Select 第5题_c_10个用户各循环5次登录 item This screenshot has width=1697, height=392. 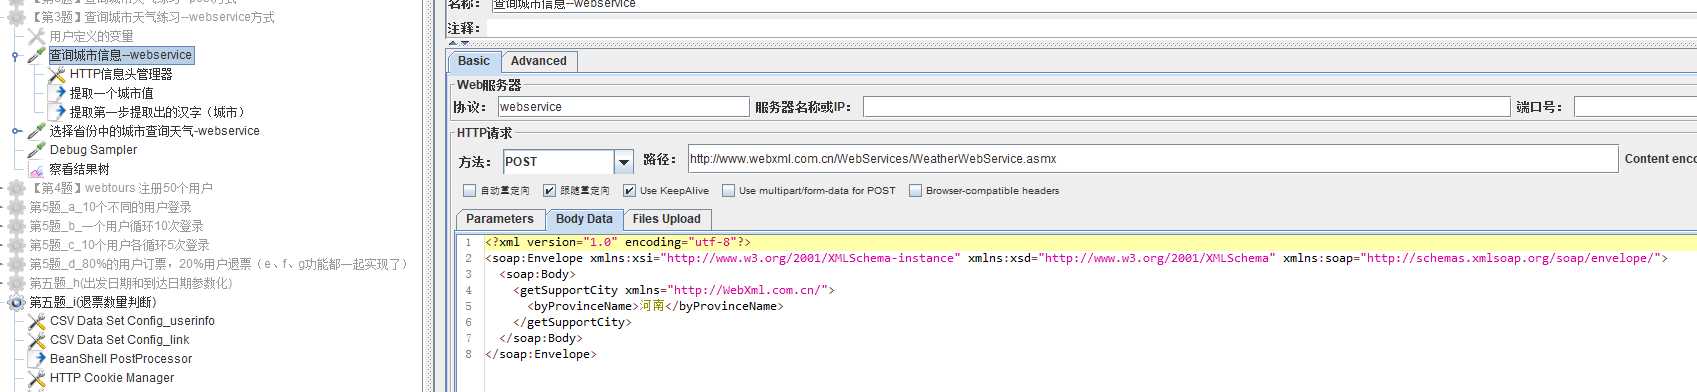tap(119, 245)
